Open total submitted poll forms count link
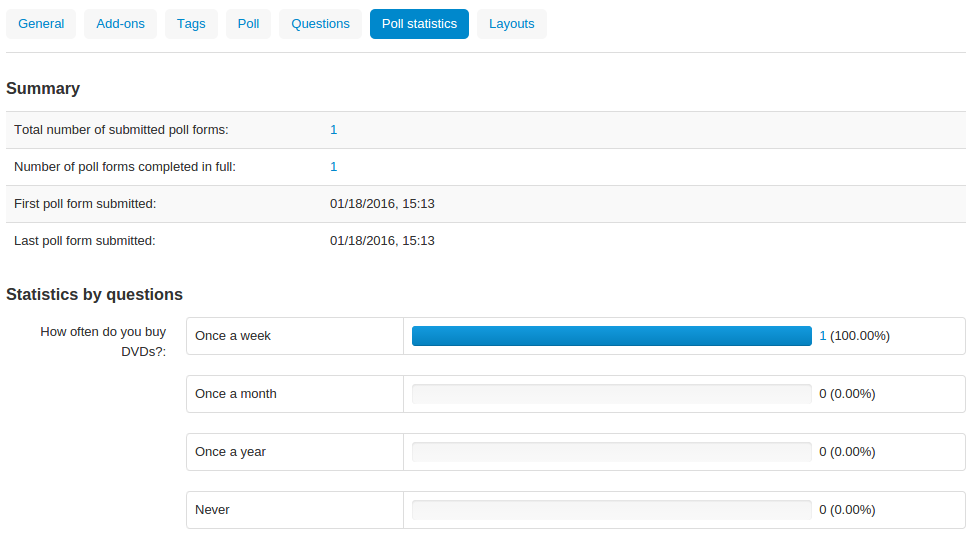Viewport: 972px width, 538px height. point(334,130)
